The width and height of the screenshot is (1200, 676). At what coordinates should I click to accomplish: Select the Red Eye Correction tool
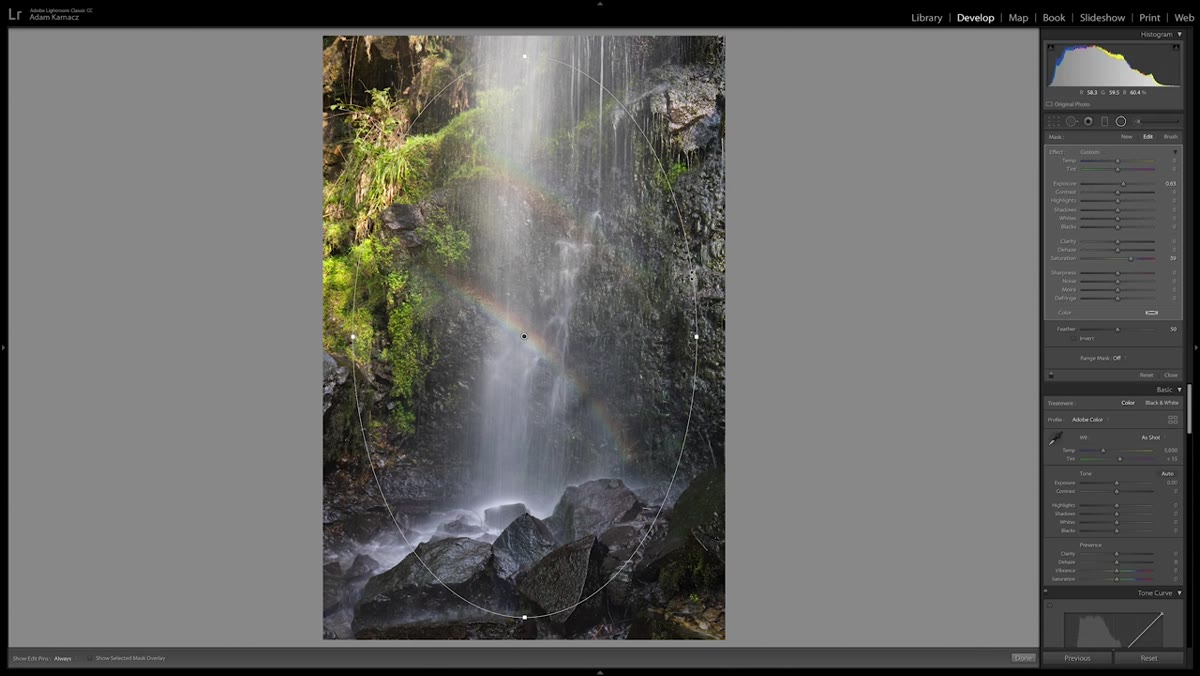[1088, 121]
